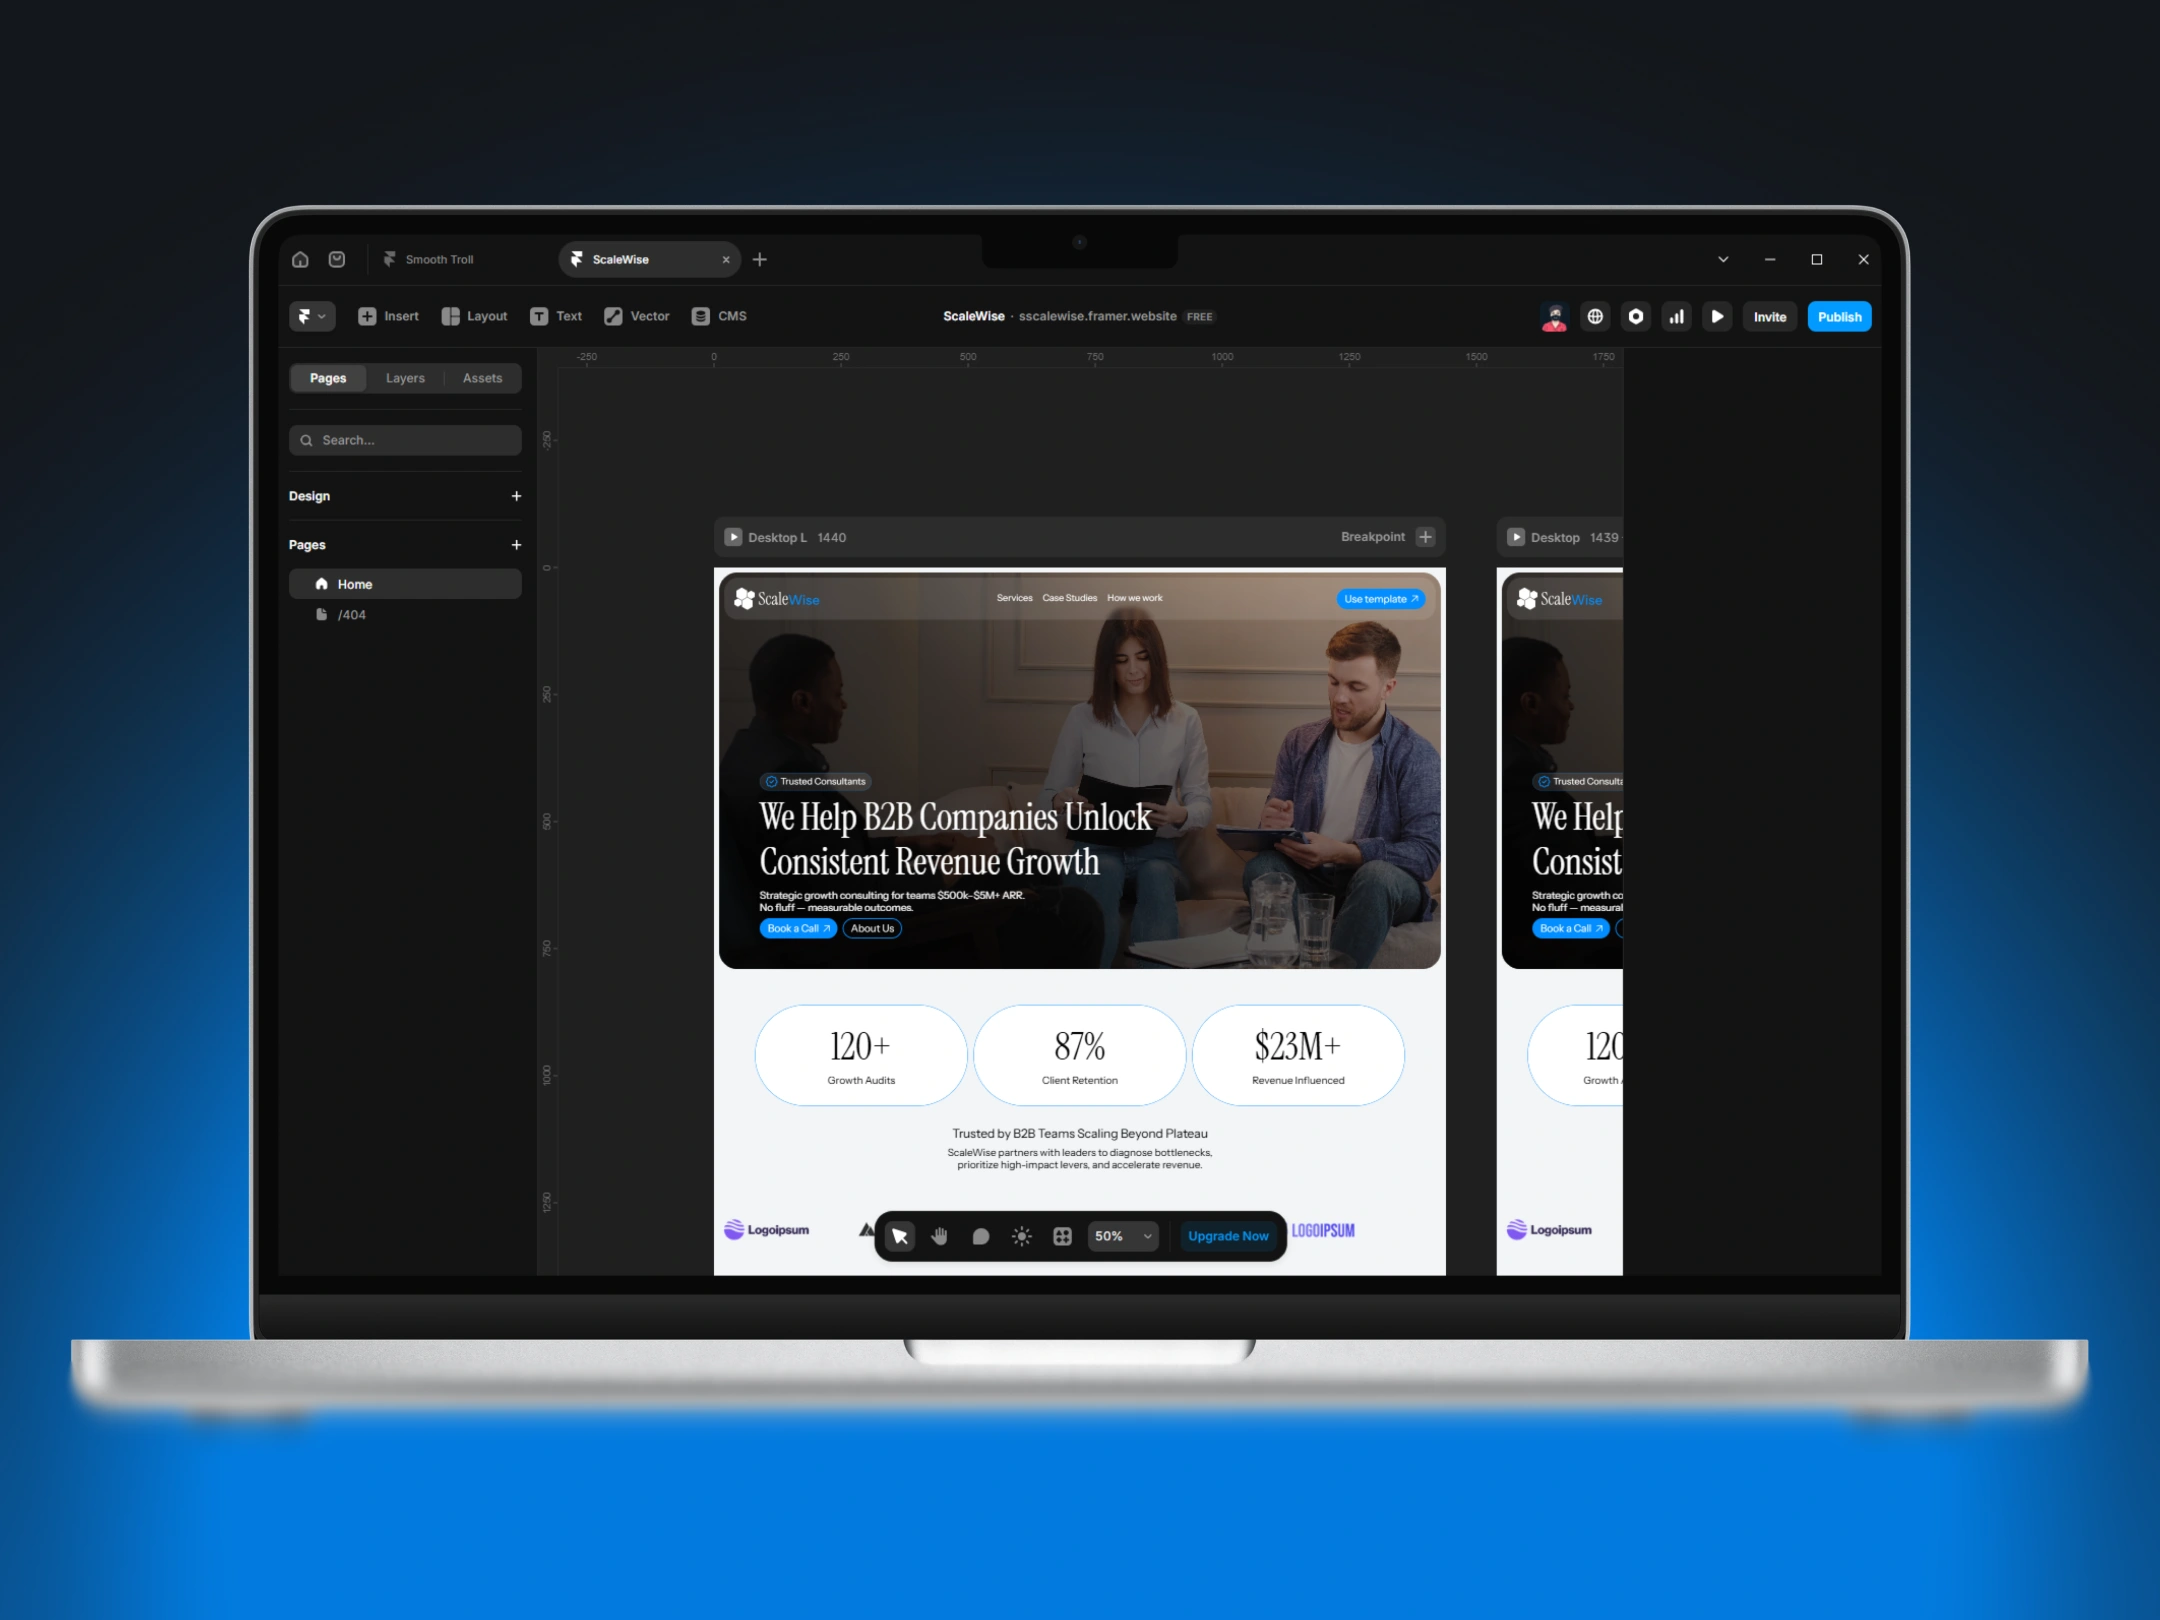
Task: Add a new Breakpoint with plus button
Action: pos(1426,537)
